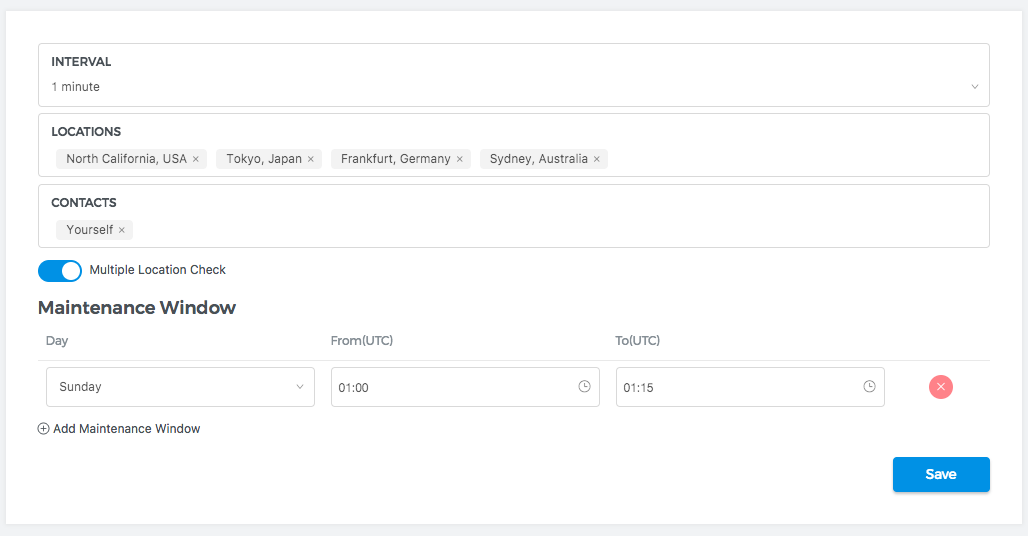1028x536 pixels.
Task: Click the From(UTC) 01:00 time field
Action: point(450,387)
